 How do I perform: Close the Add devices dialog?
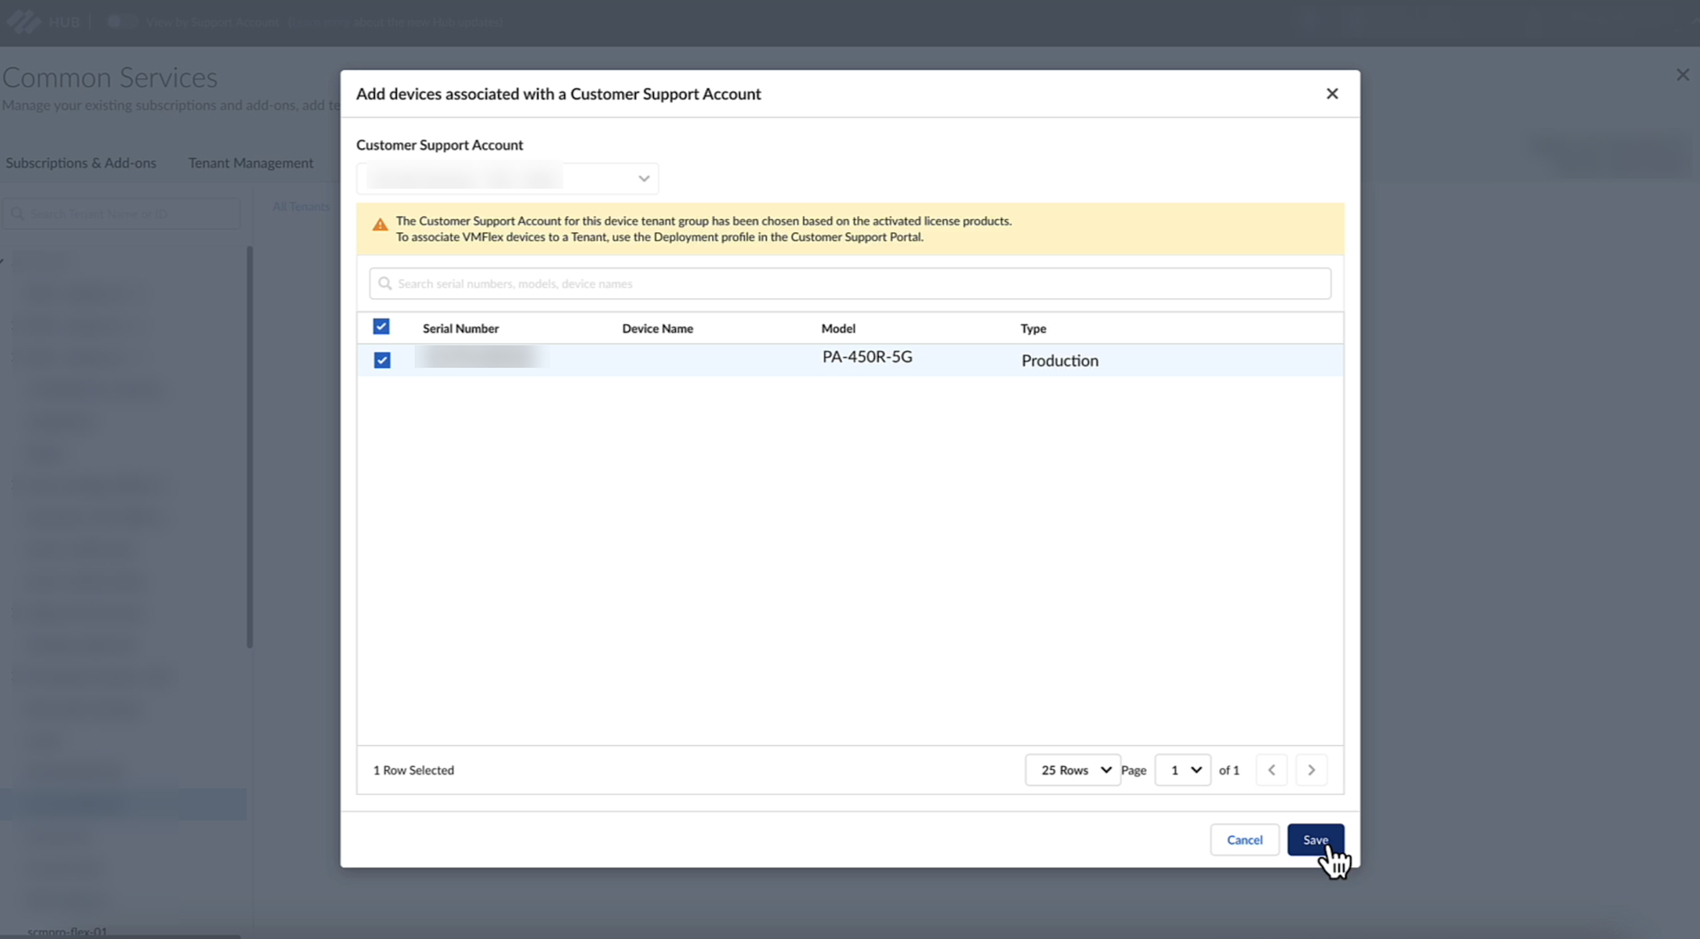coord(1331,93)
